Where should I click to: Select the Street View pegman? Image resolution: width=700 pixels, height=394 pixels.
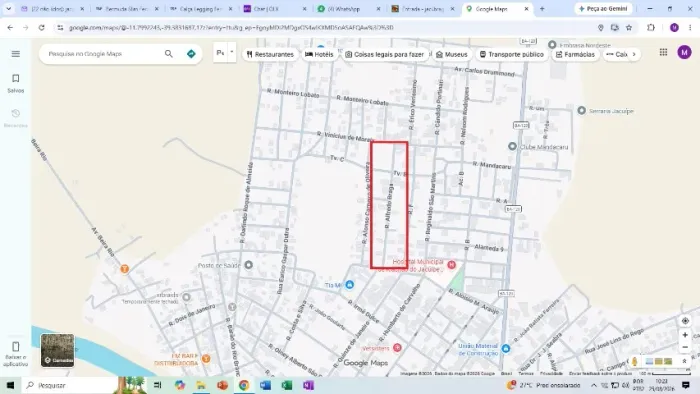click(x=635, y=361)
